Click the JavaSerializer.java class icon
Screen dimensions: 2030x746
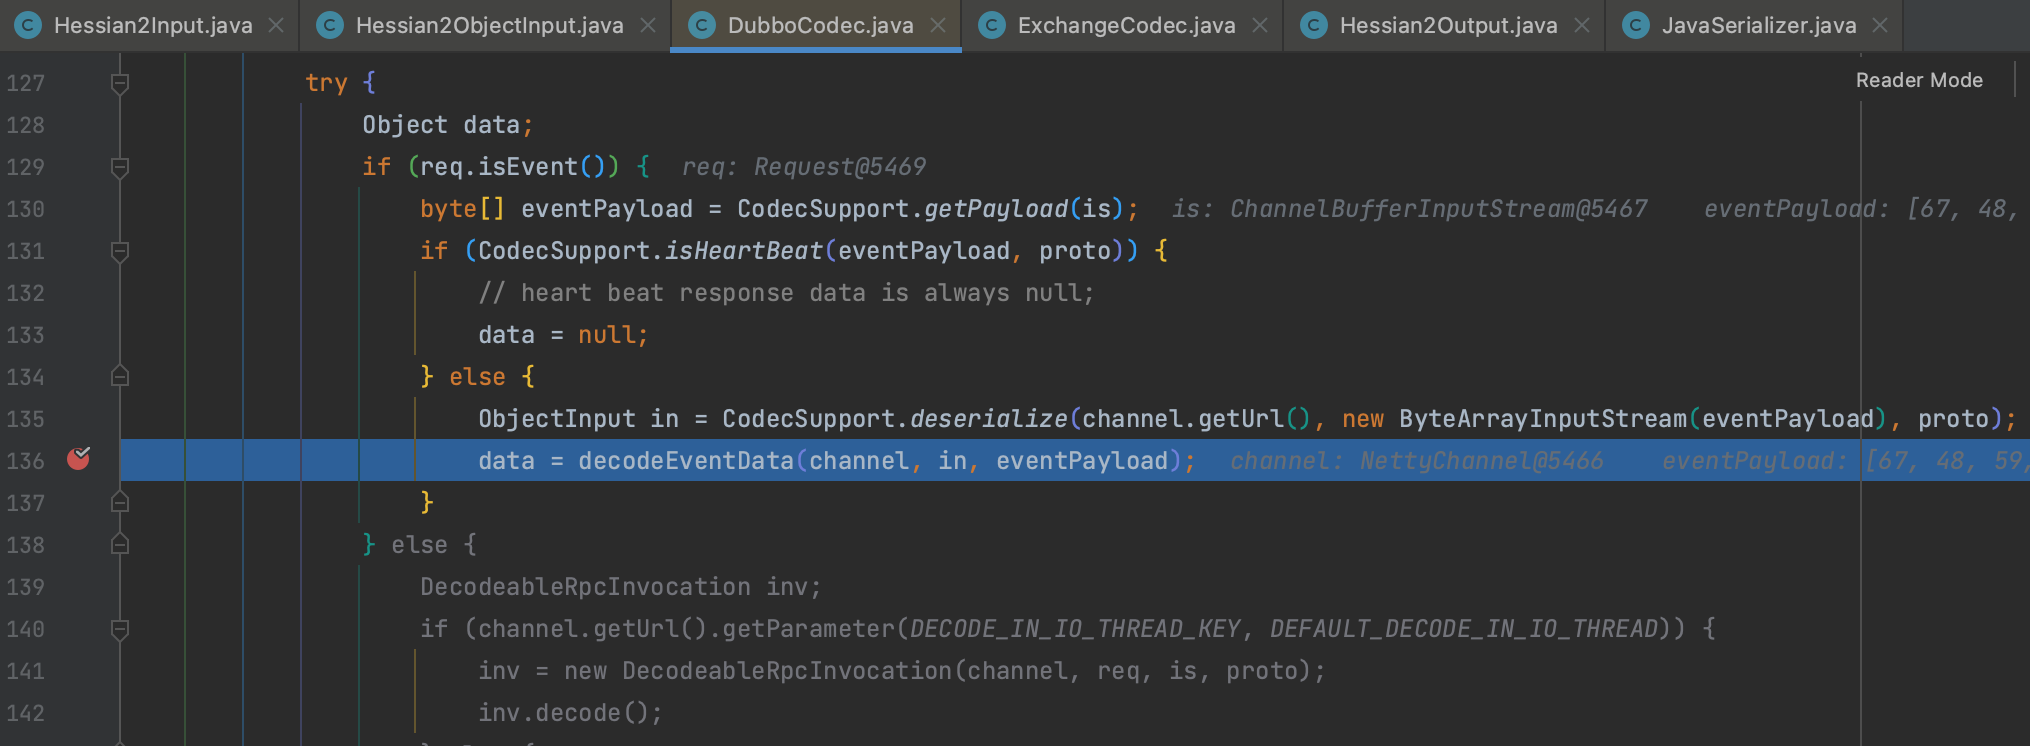[1635, 25]
